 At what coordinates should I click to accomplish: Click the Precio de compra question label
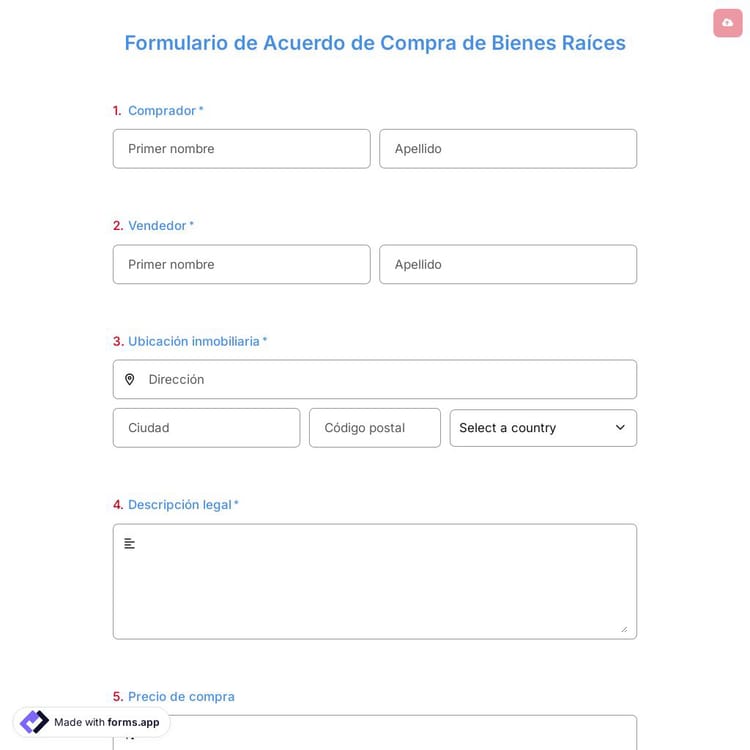[x=181, y=697]
